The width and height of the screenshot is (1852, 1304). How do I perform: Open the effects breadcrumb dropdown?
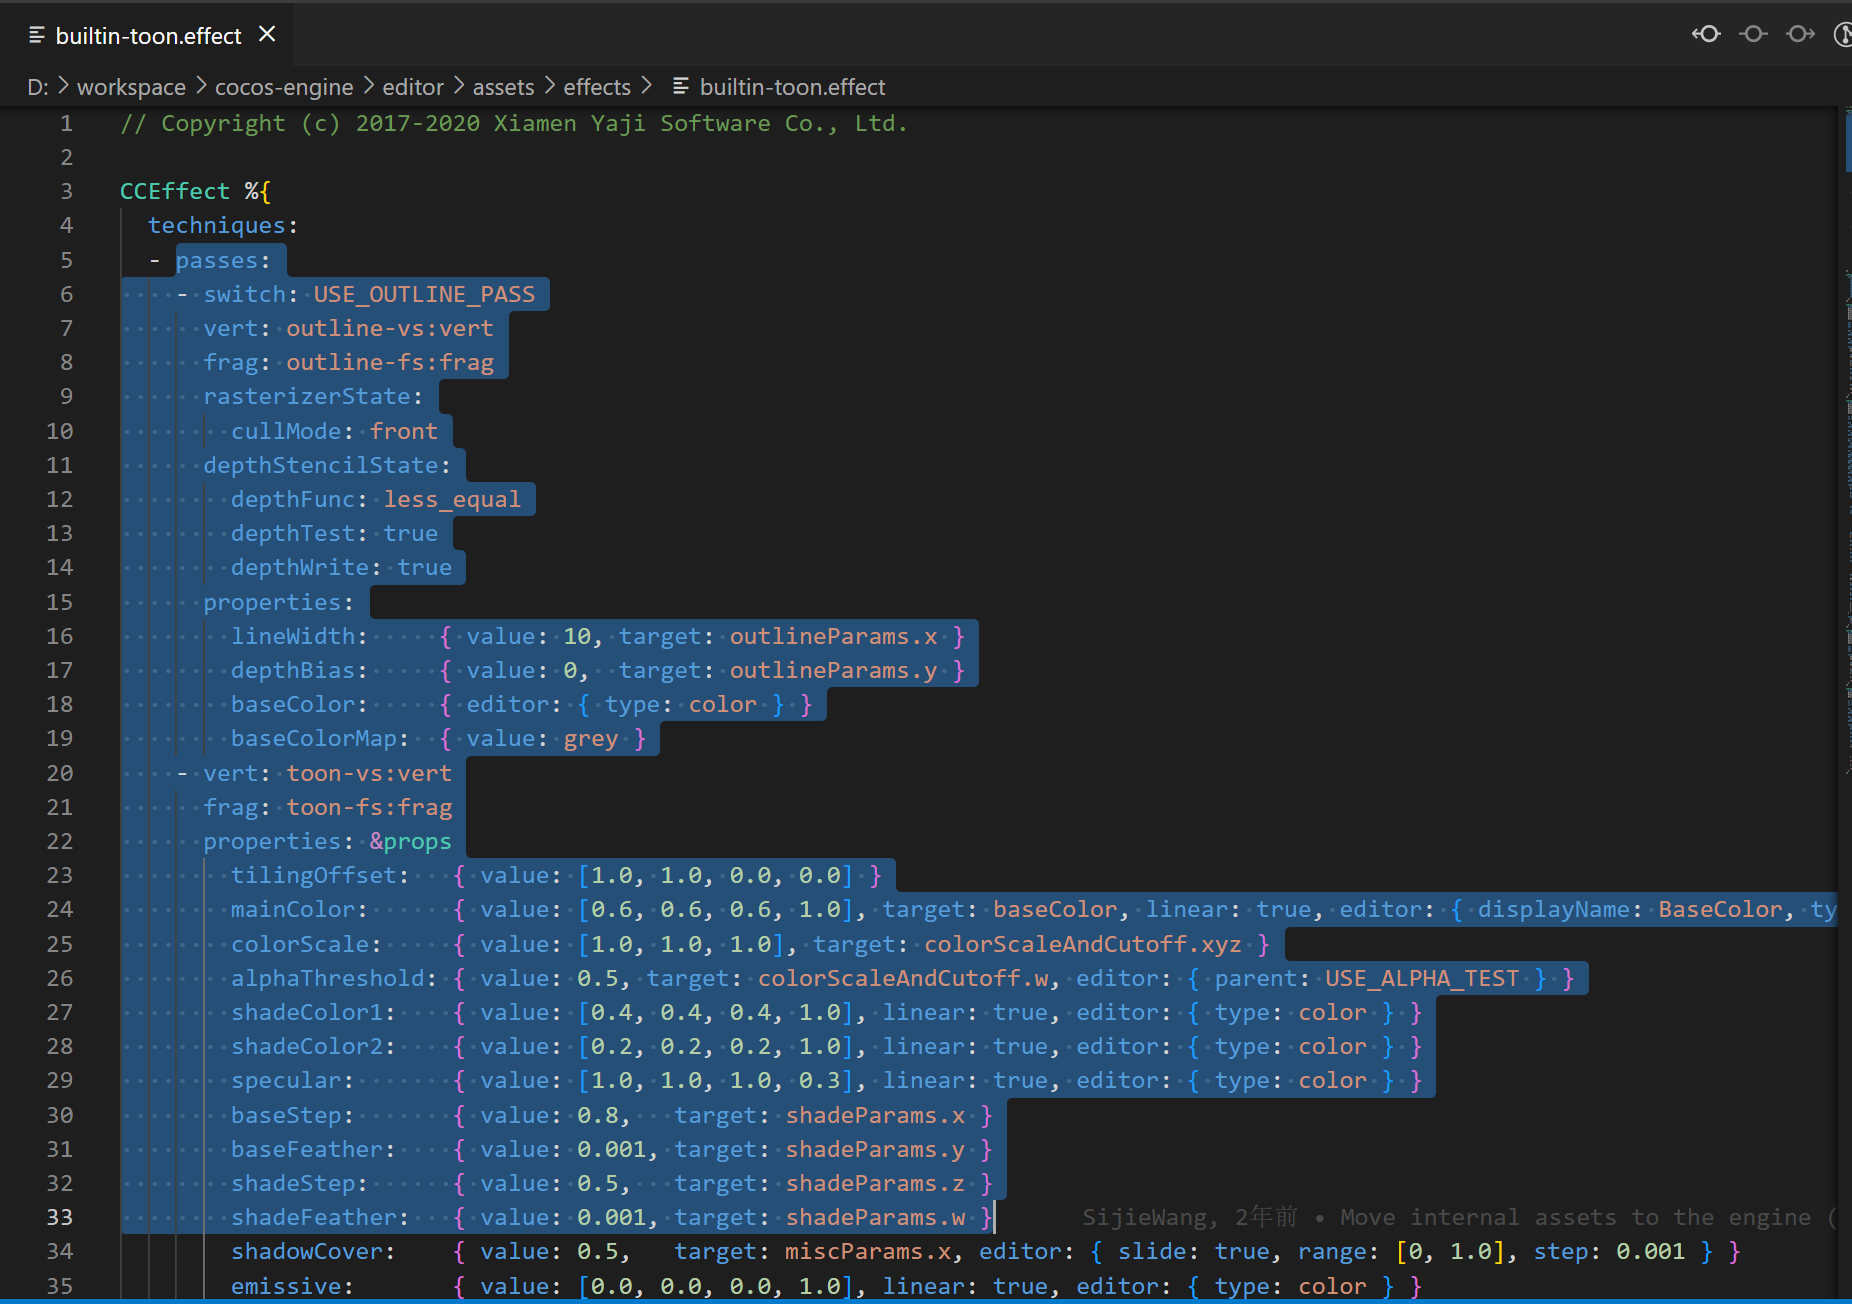click(x=597, y=87)
